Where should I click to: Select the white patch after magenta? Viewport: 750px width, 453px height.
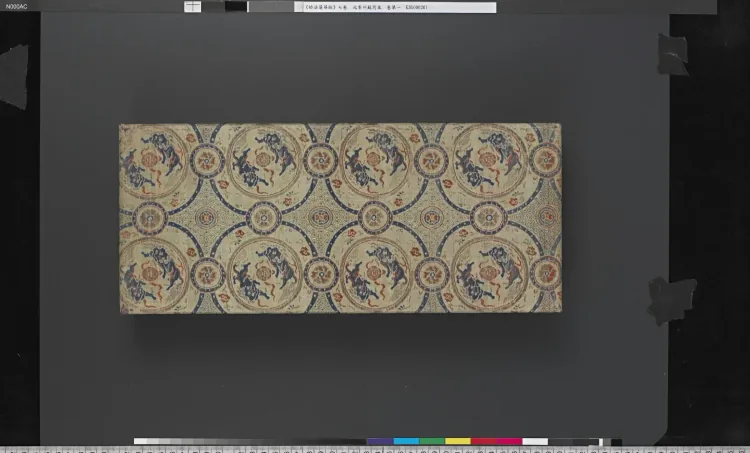(535, 441)
